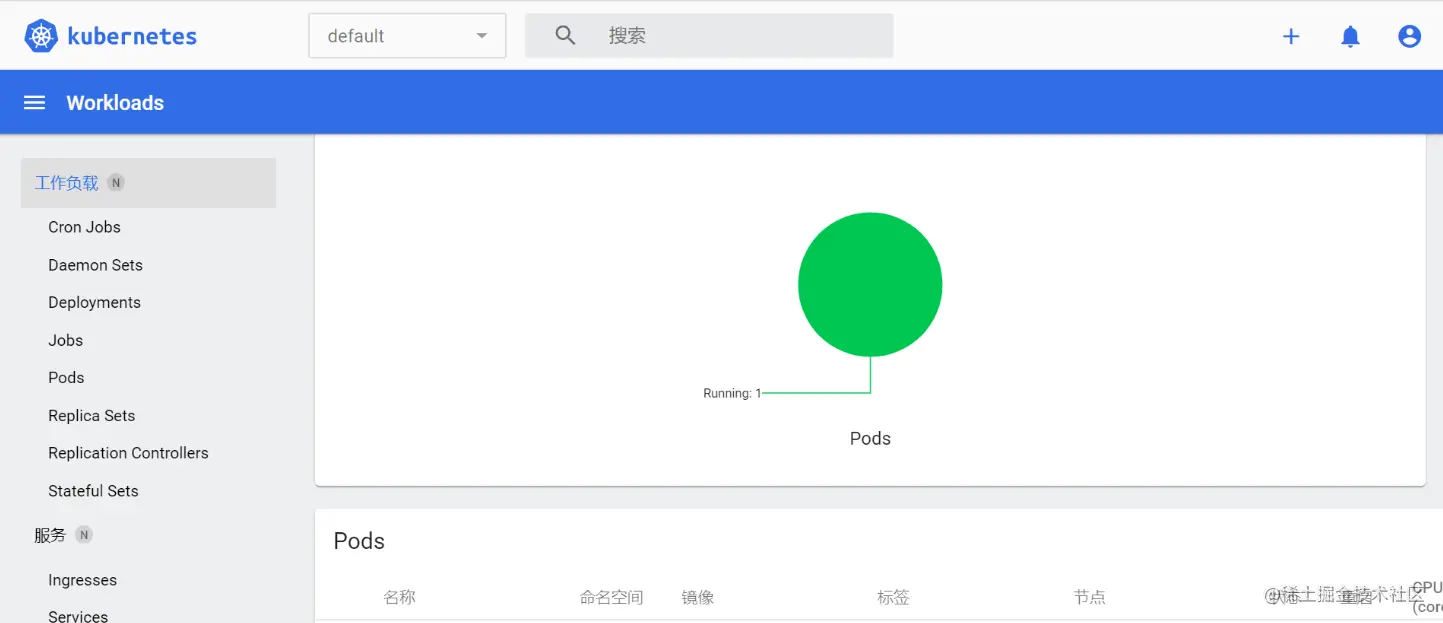1443x623 pixels.
Task: Focus the 搜索 search field
Action: pyautogui.click(x=709, y=36)
